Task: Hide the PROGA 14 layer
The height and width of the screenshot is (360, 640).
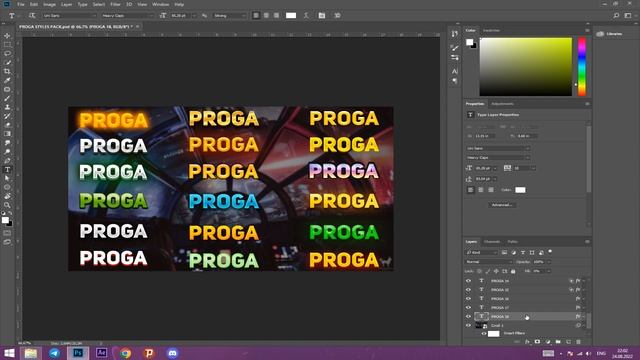Action: (x=468, y=281)
